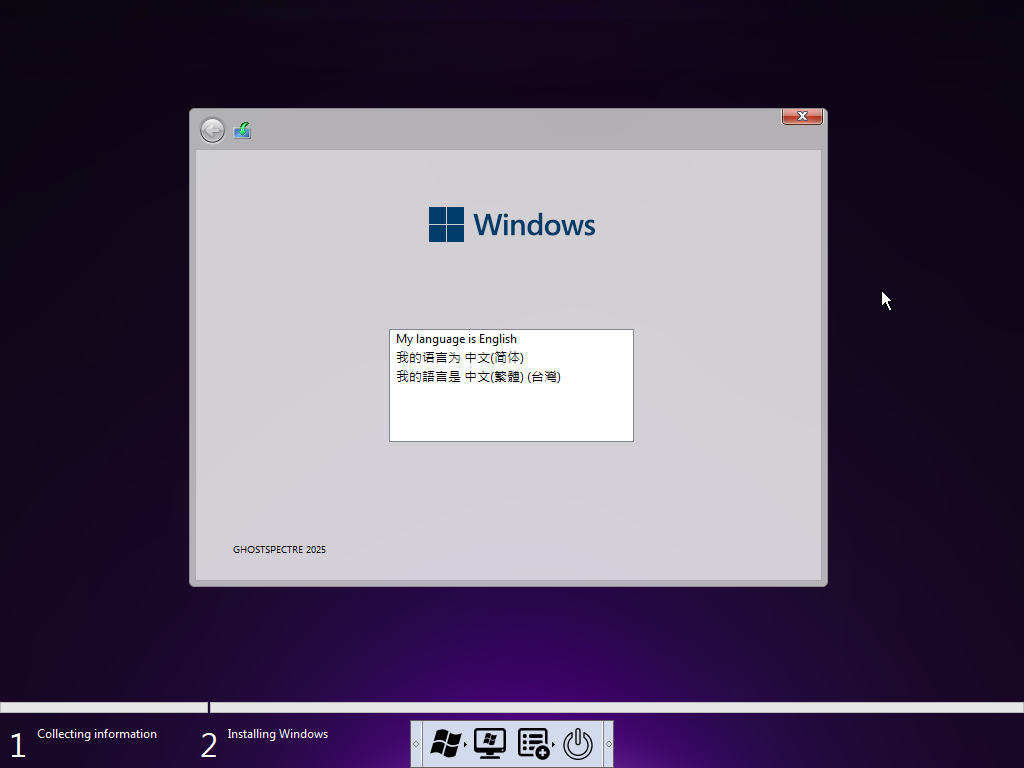
Task: Click the back navigation arrow button
Action: tap(212, 130)
